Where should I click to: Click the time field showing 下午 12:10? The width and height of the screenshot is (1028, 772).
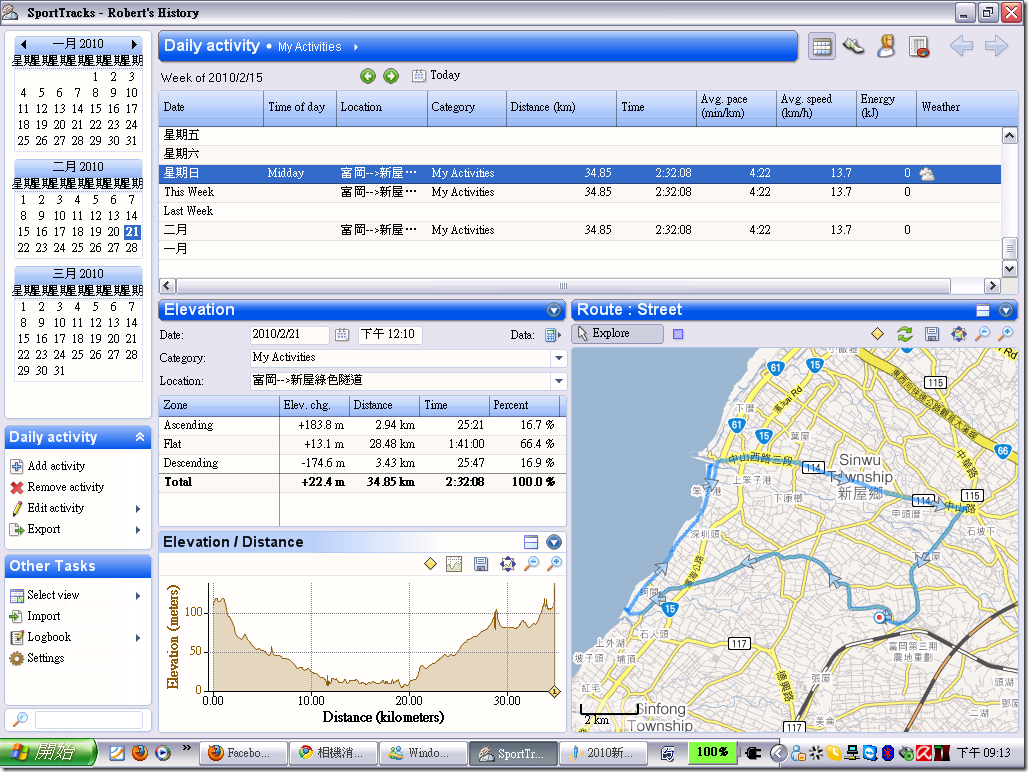(x=390, y=334)
